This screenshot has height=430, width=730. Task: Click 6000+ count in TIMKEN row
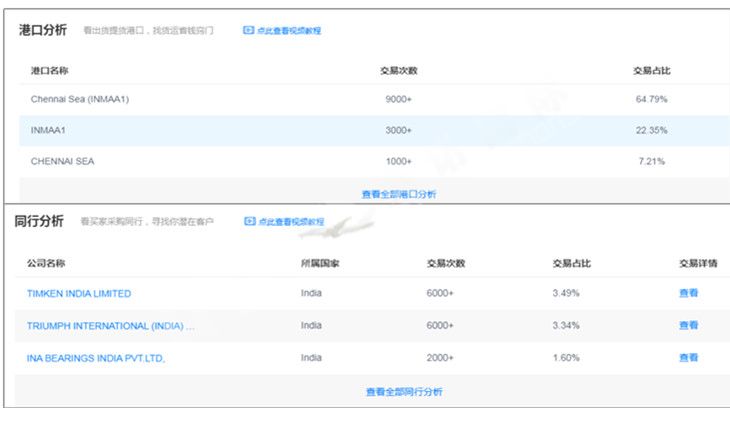440,293
